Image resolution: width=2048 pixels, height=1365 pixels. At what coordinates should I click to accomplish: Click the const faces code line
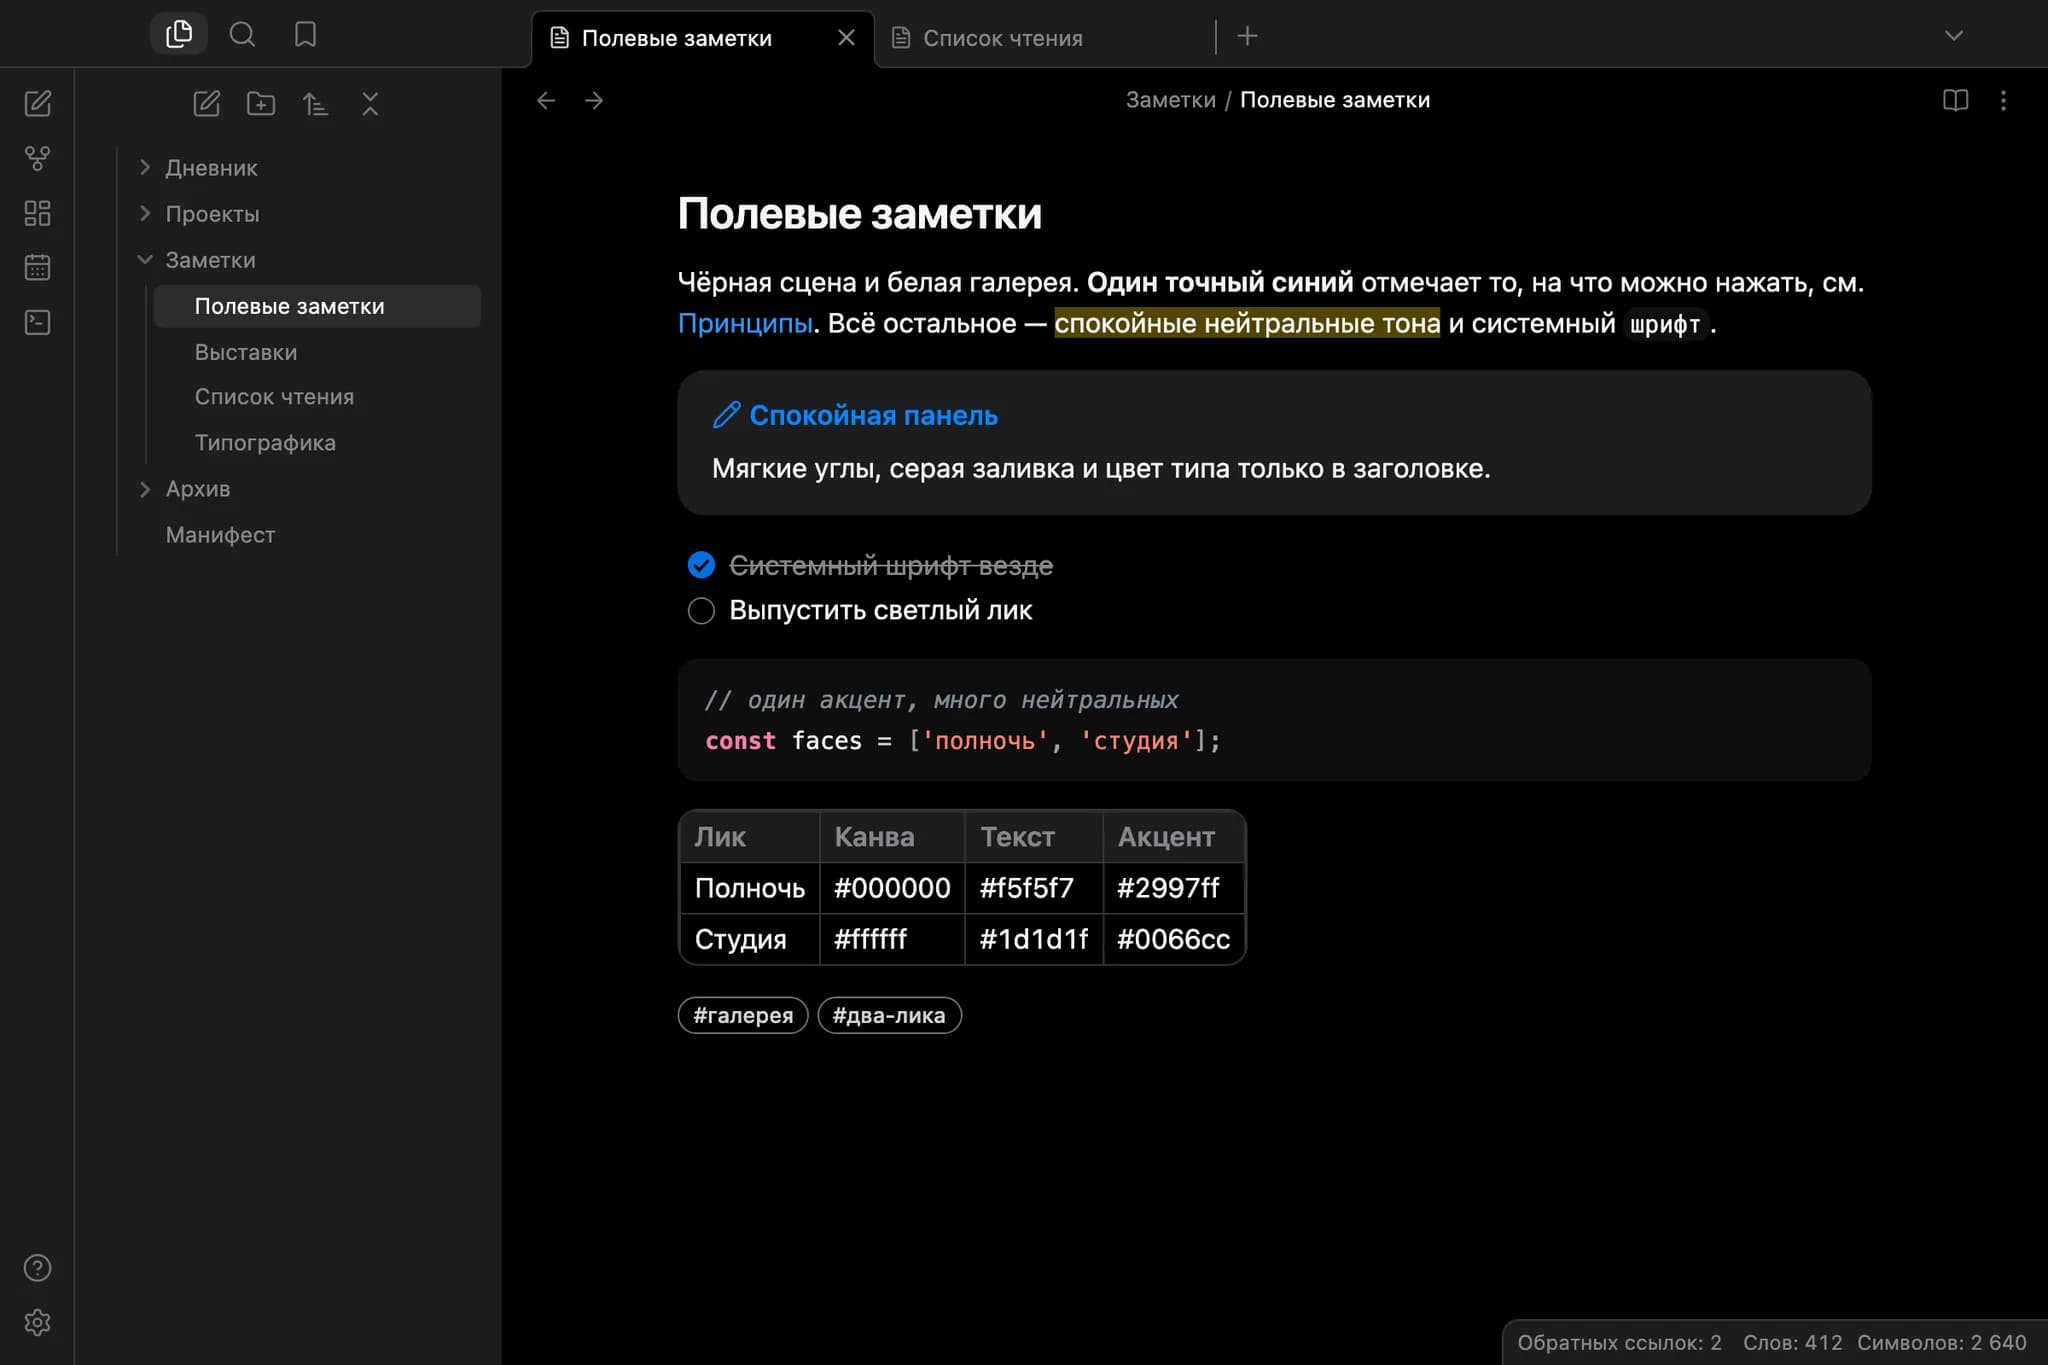[x=963, y=741]
